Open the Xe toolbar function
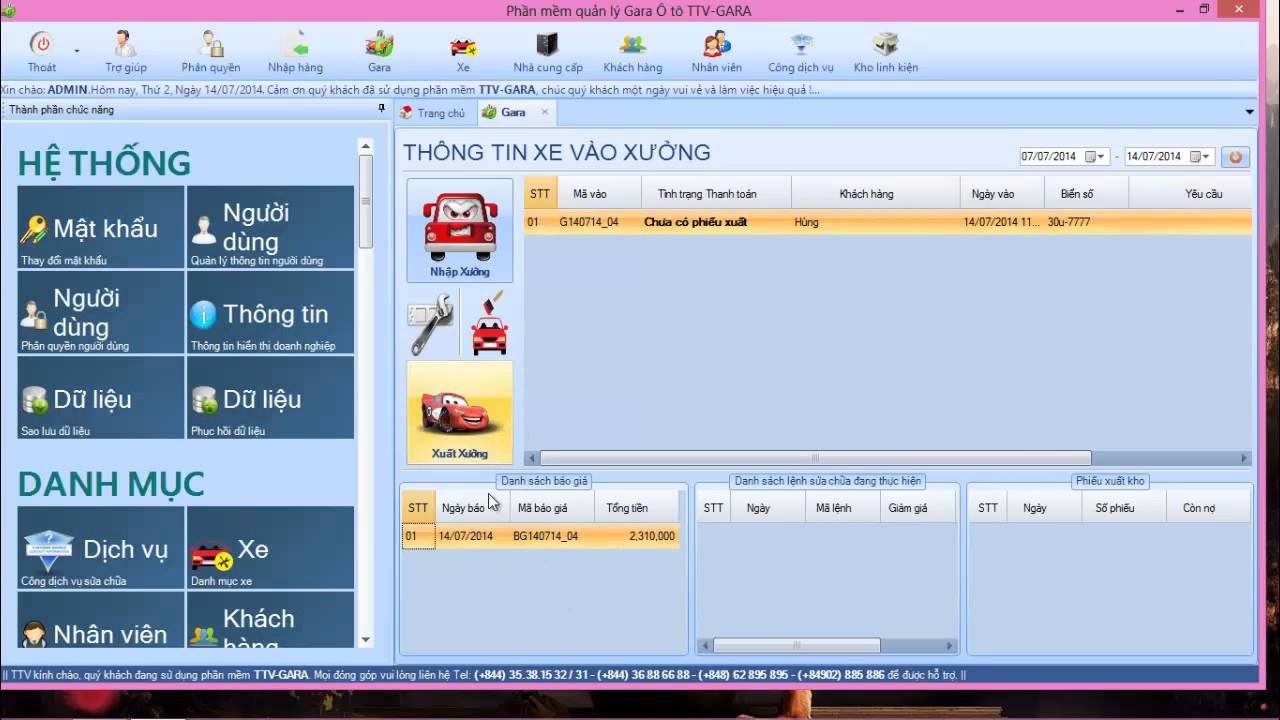 coord(461,50)
